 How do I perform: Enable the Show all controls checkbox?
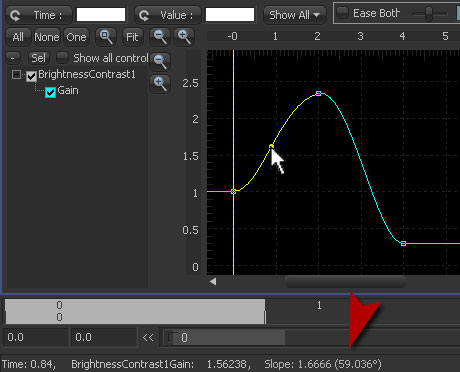click(x=62, y=57)
